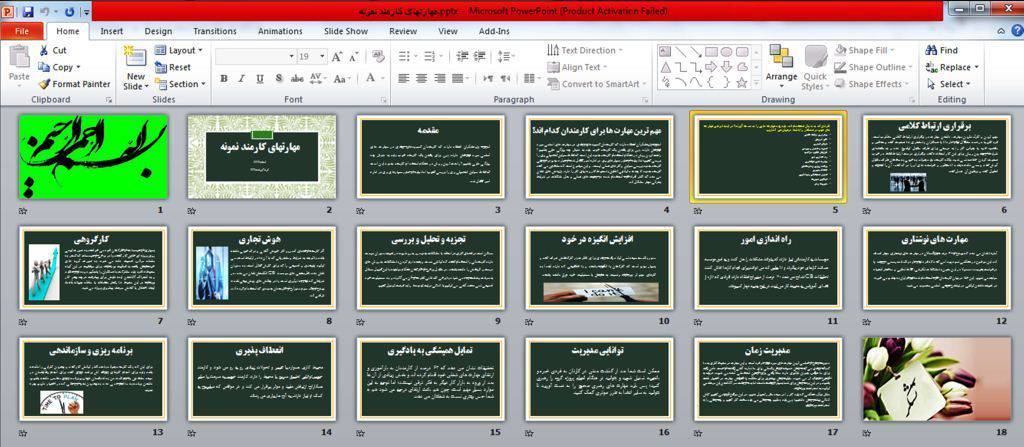Click the Redo icon in quick access toolbar
Viewport: 1024px width, 447px height.
point(70,11)
